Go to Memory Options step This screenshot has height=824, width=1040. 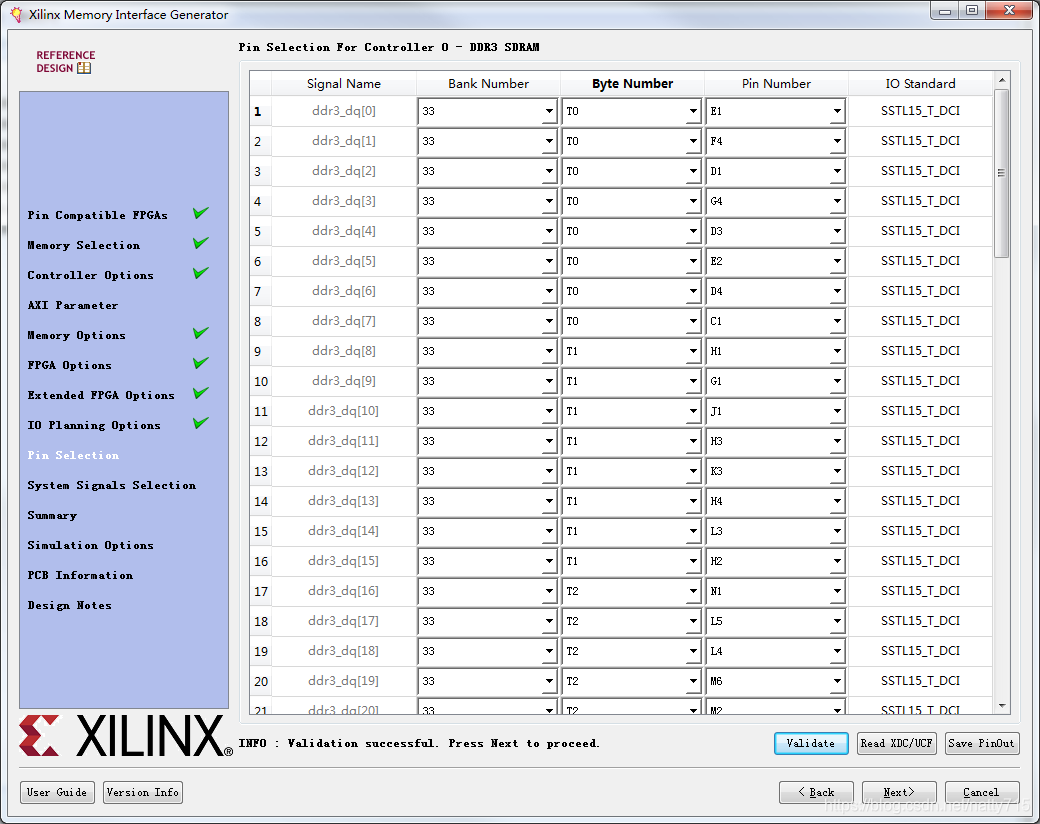click(76, 335)
